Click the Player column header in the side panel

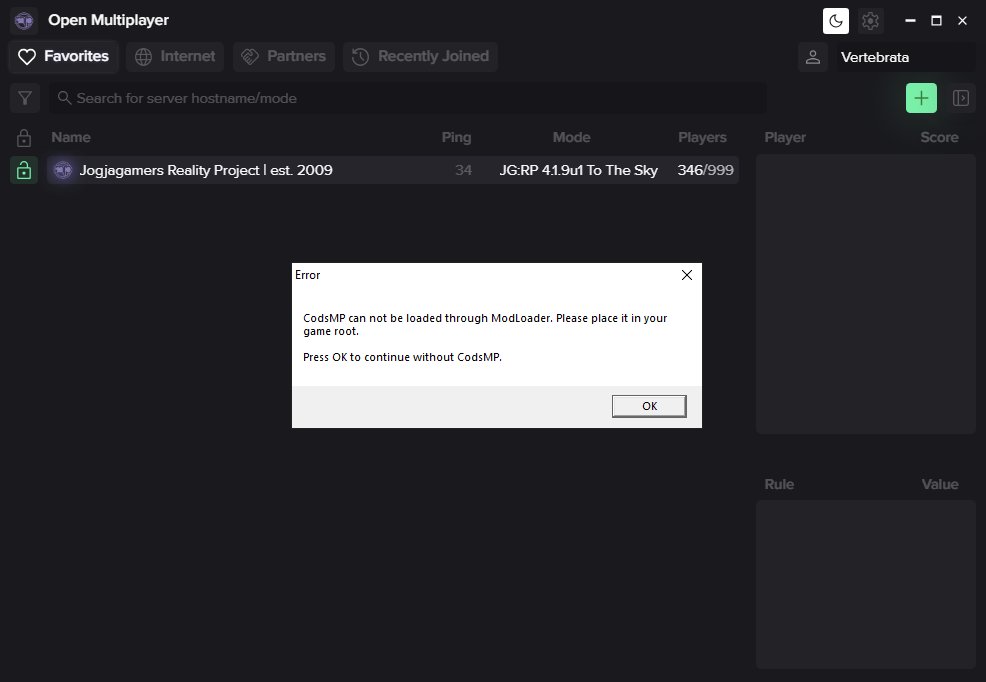[785, 138]
